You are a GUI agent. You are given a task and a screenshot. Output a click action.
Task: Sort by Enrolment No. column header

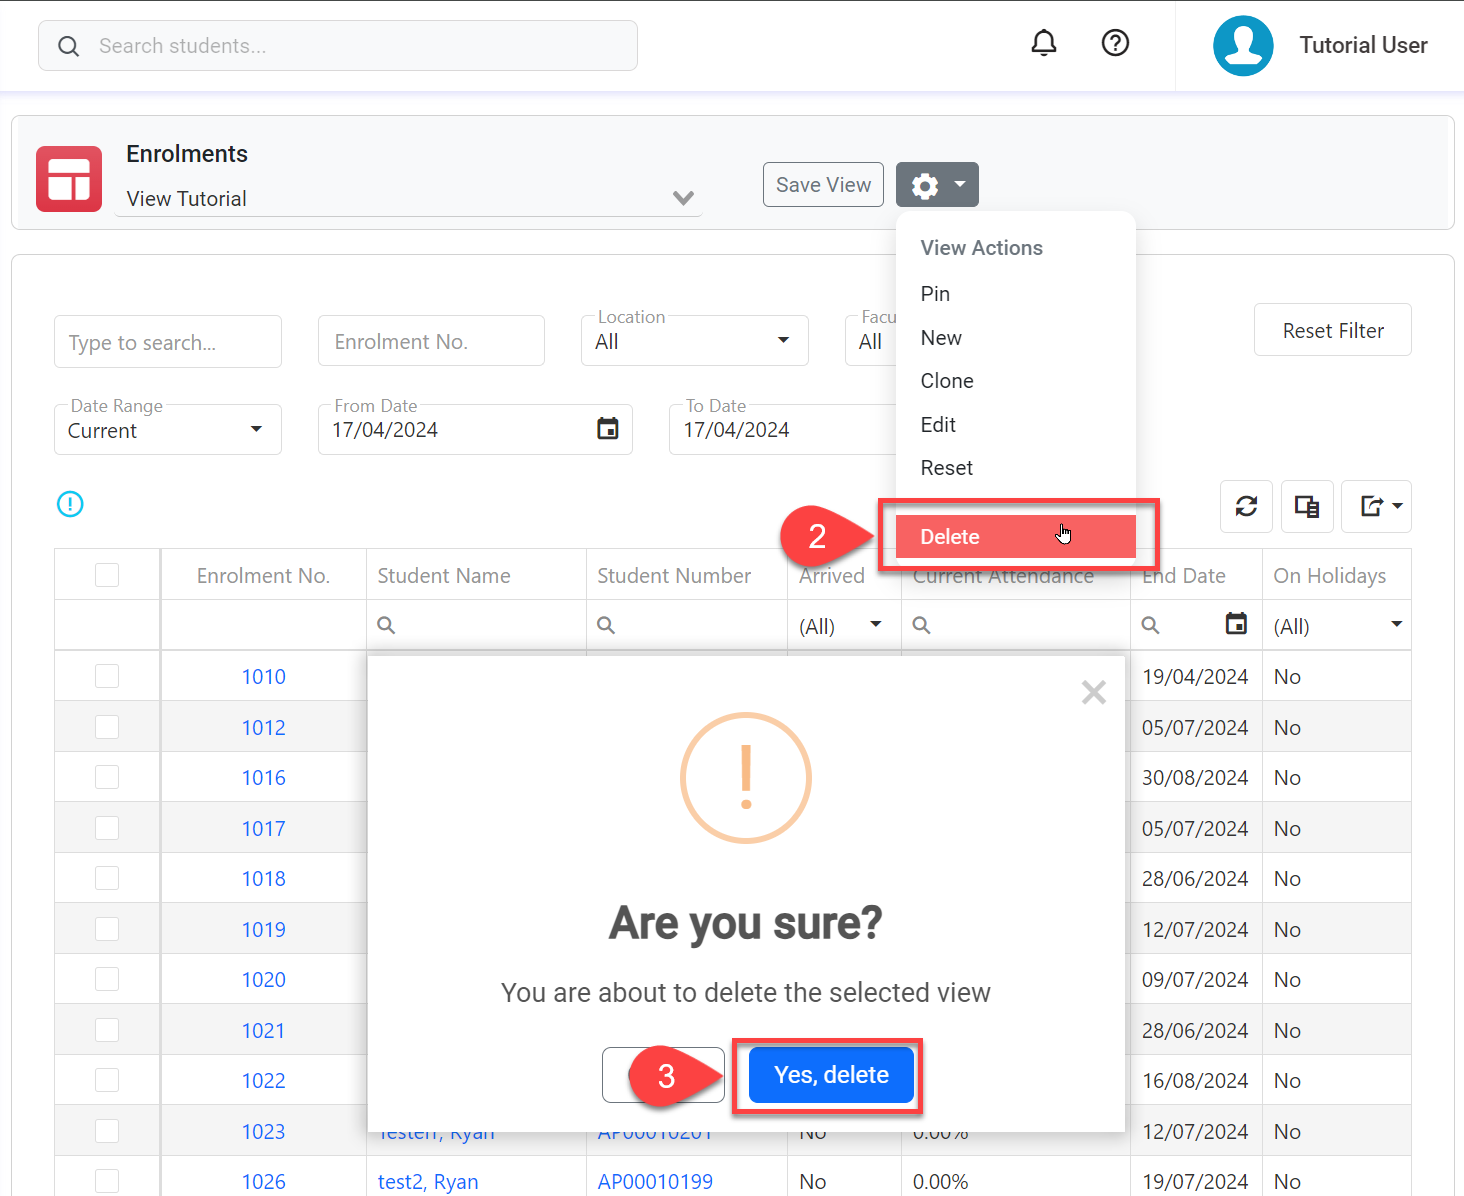(263, 575)
